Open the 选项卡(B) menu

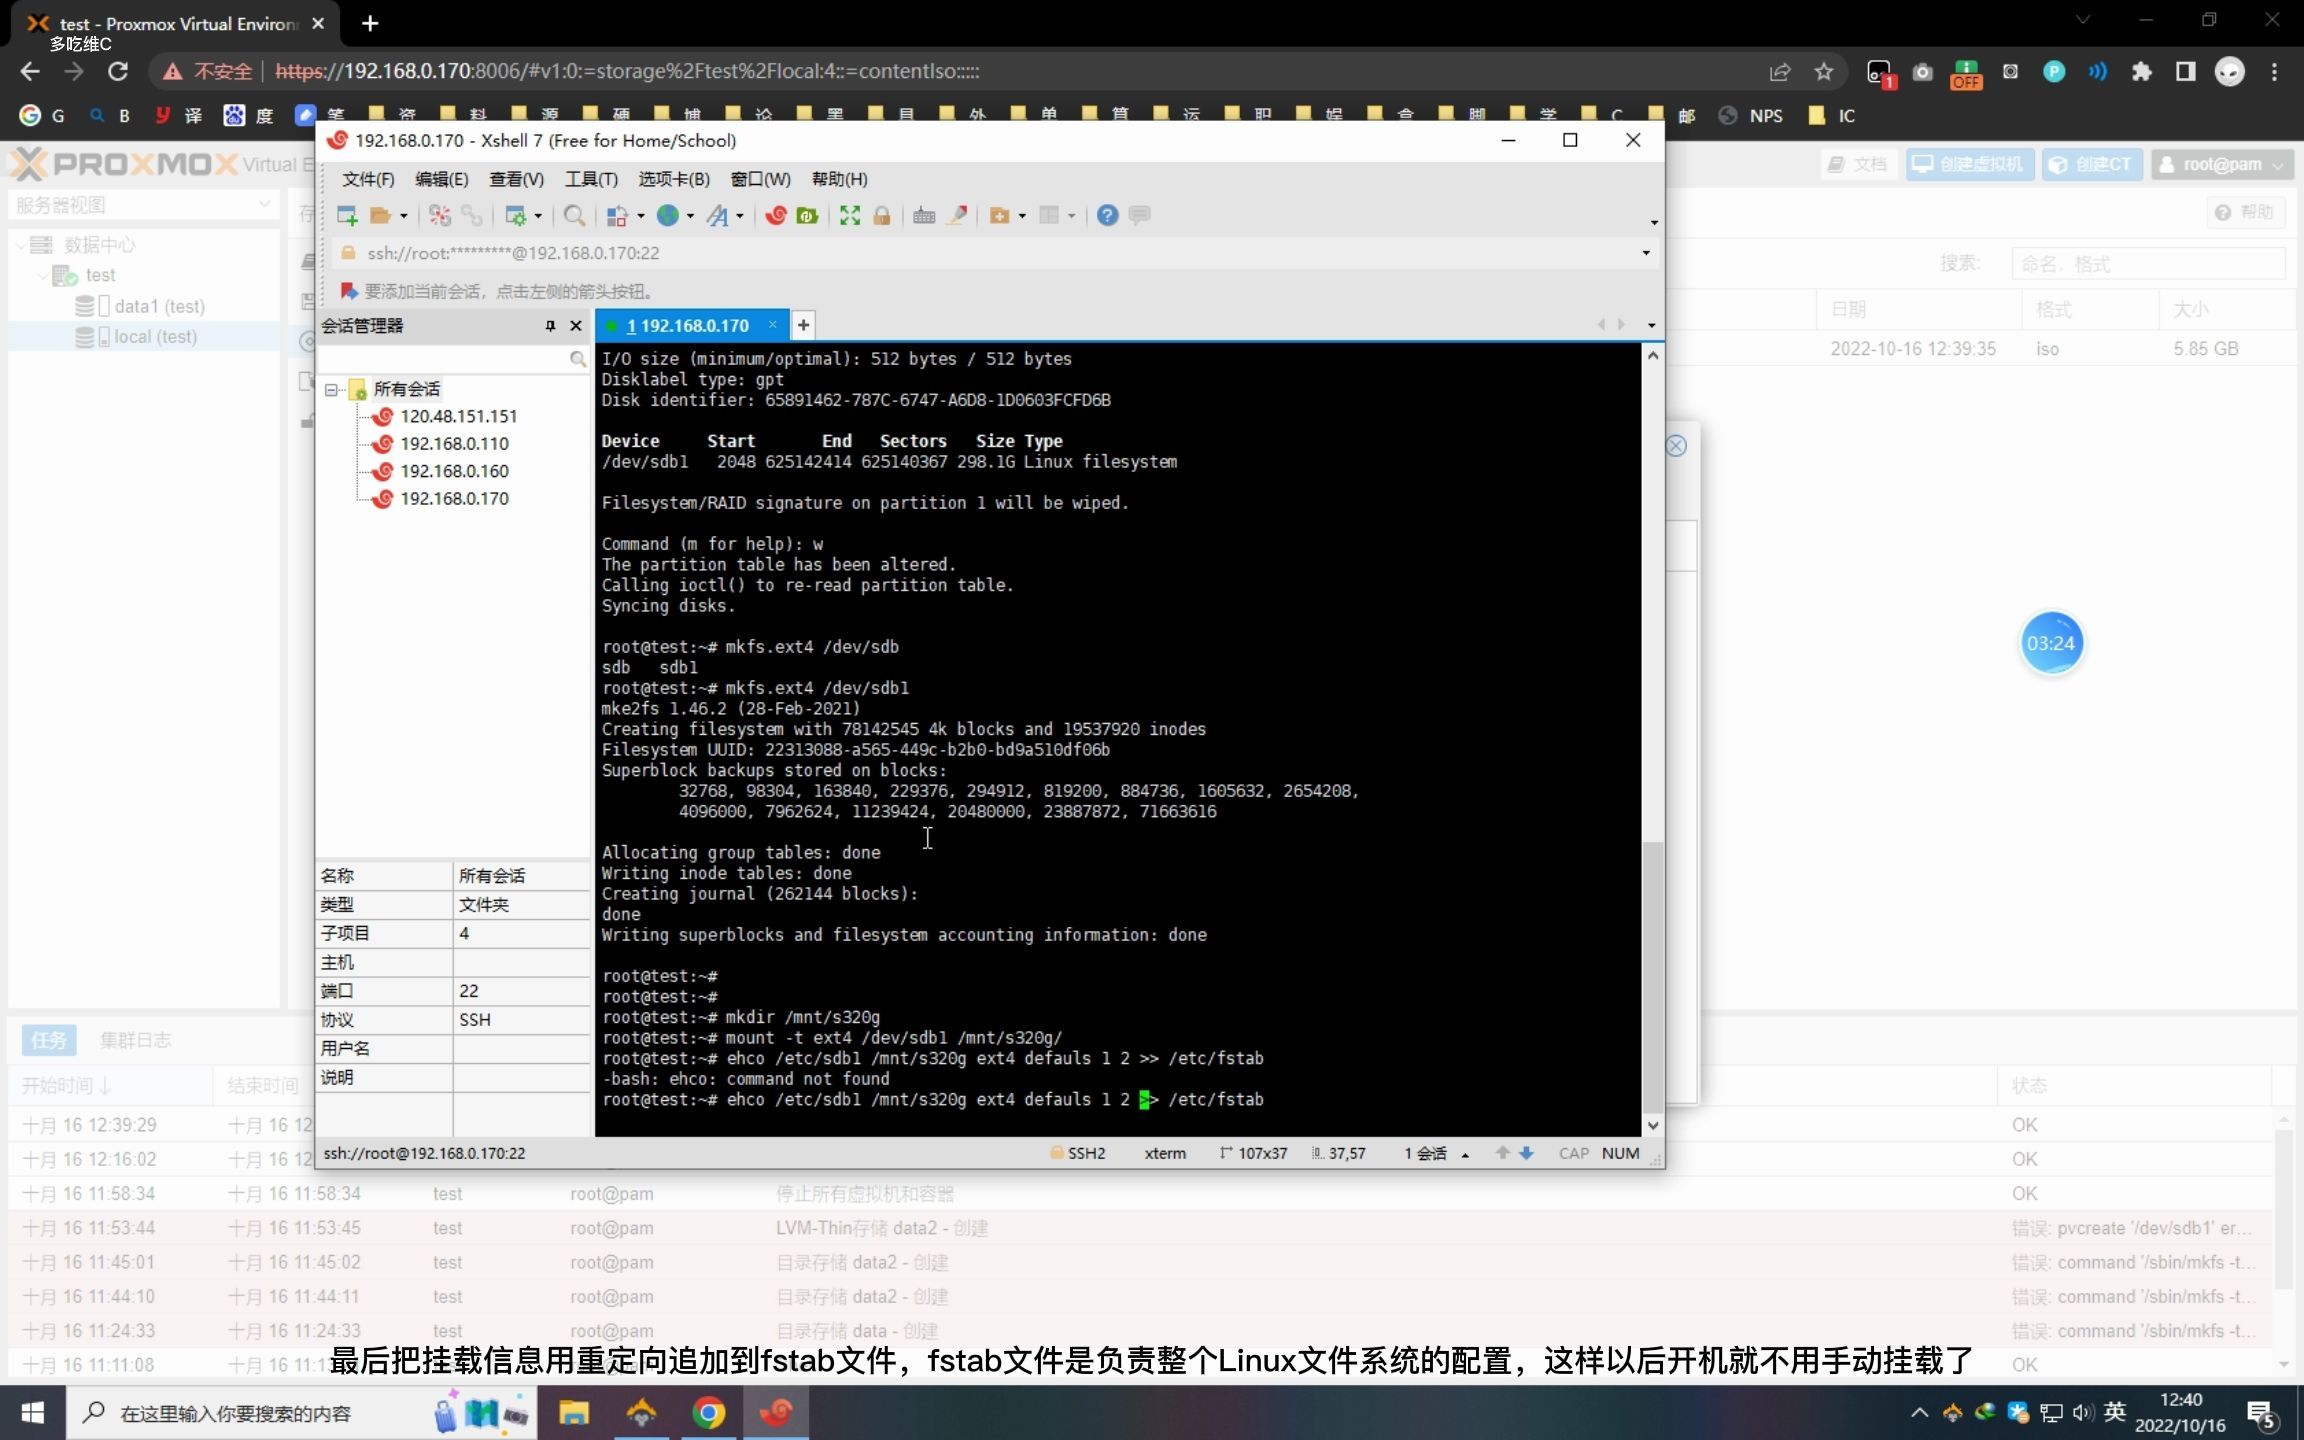point(674,179)
